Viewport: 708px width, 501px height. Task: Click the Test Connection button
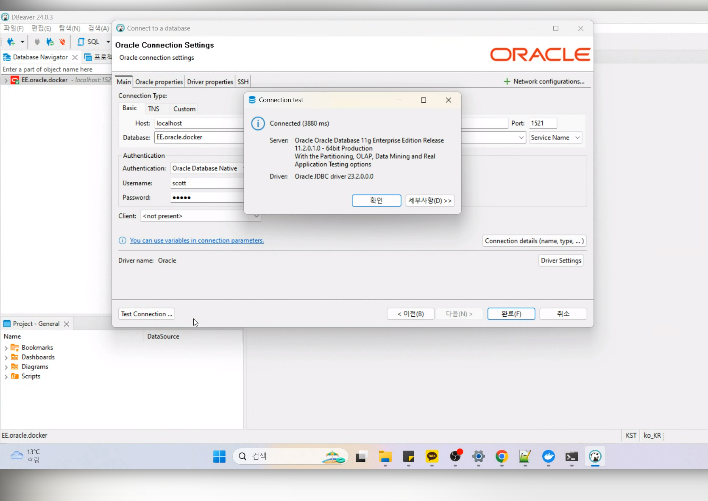(146, 314)
